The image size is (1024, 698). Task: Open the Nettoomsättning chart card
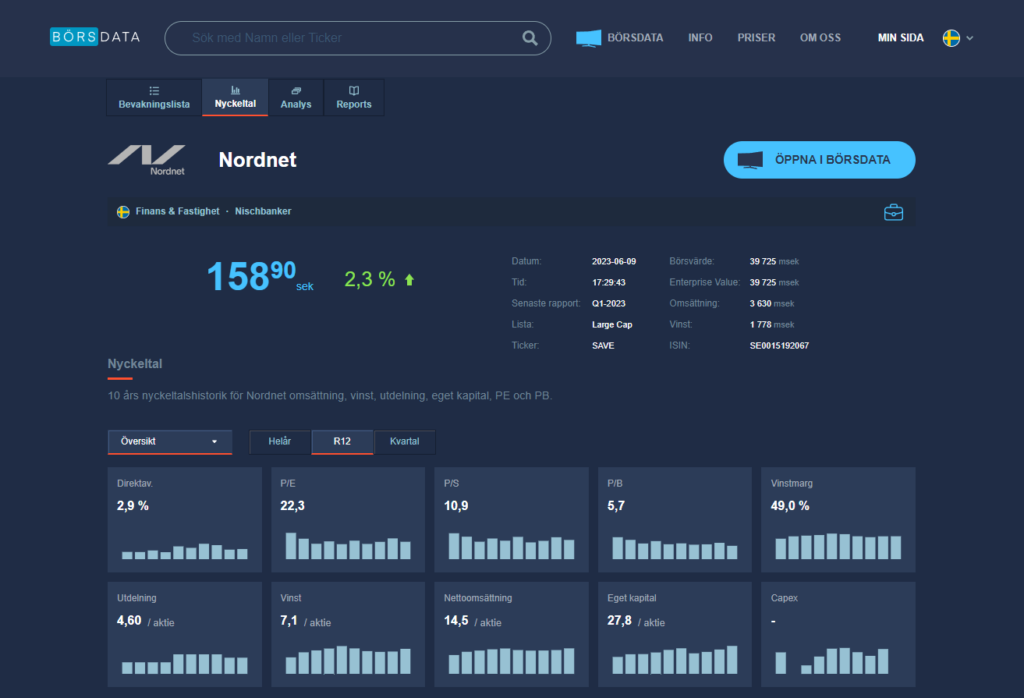(511, 634)
